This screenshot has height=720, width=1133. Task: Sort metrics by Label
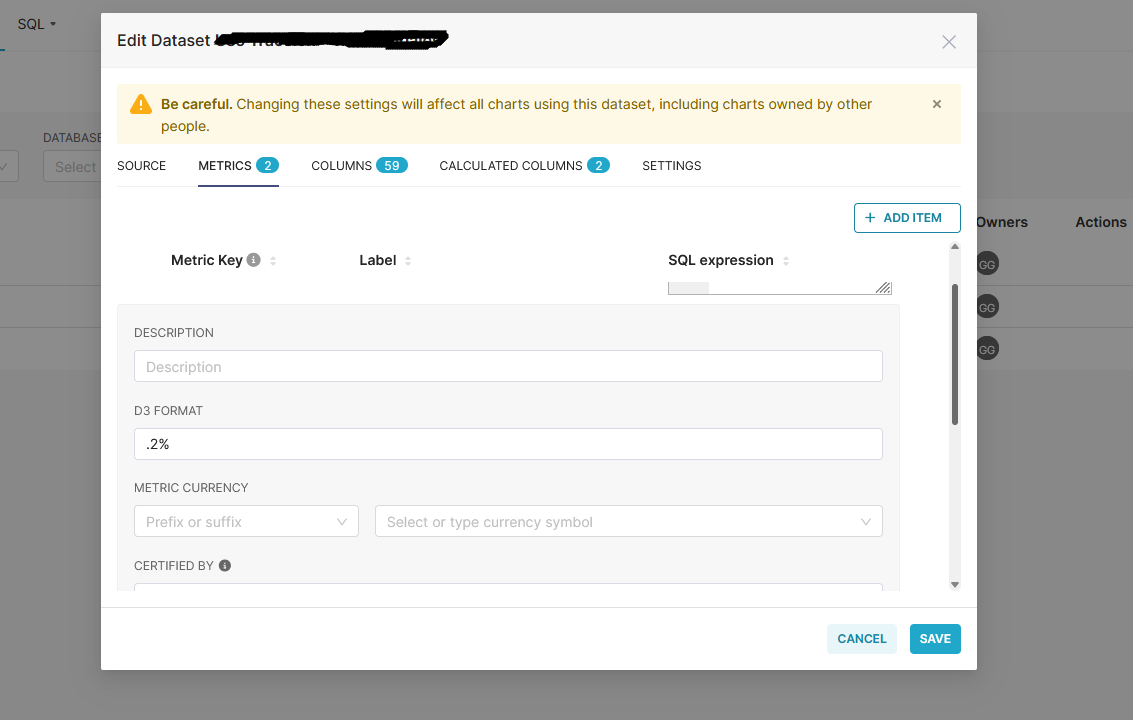pyautogui.click(x=409, y=260)
